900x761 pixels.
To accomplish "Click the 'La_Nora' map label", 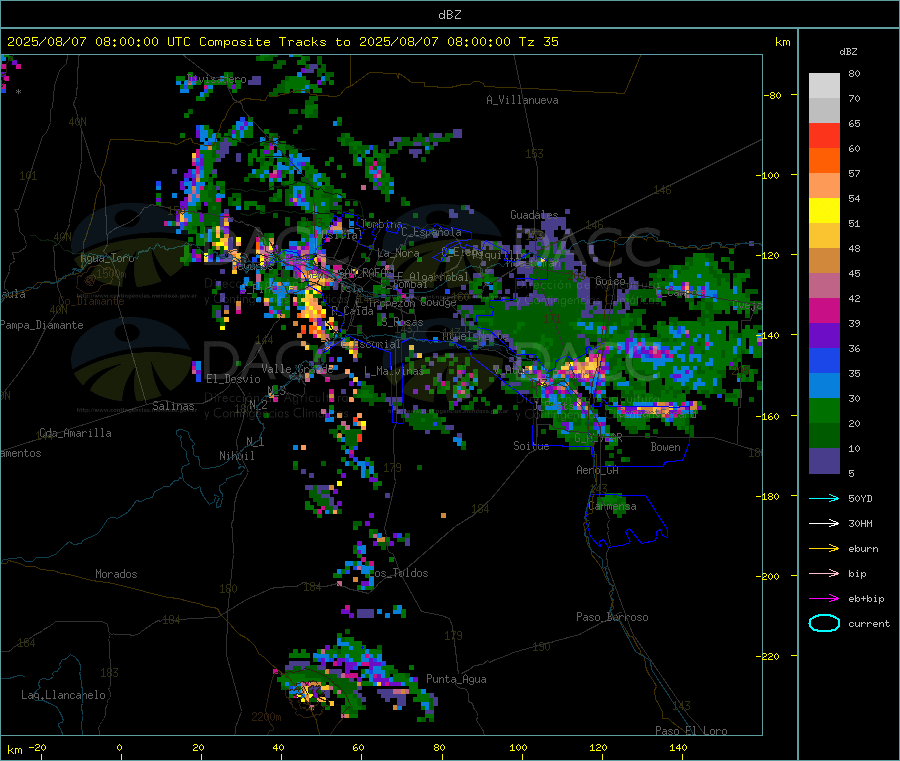I will [398, 253].
